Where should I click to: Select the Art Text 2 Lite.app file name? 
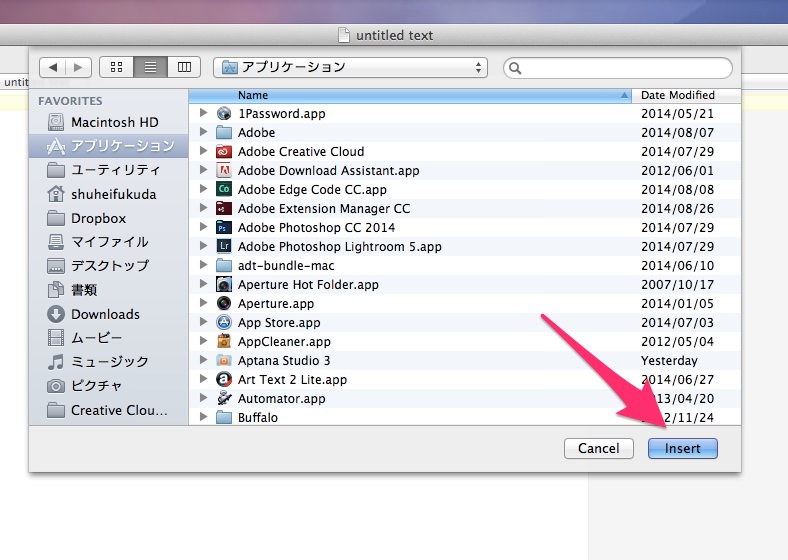292,380
